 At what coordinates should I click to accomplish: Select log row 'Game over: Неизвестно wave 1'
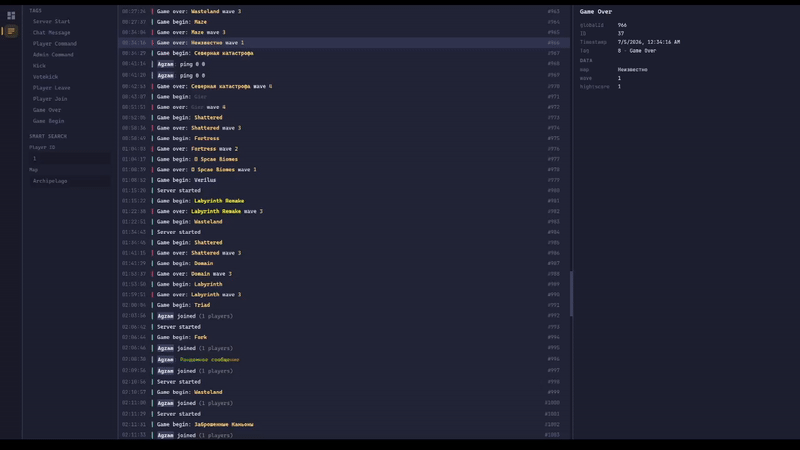tap(344, 43)
